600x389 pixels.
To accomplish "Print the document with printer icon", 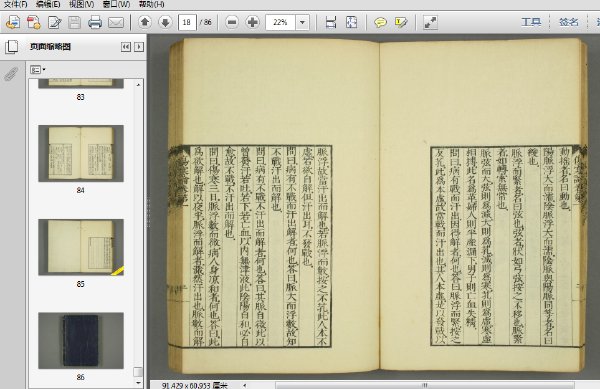I will click(95, 22).
